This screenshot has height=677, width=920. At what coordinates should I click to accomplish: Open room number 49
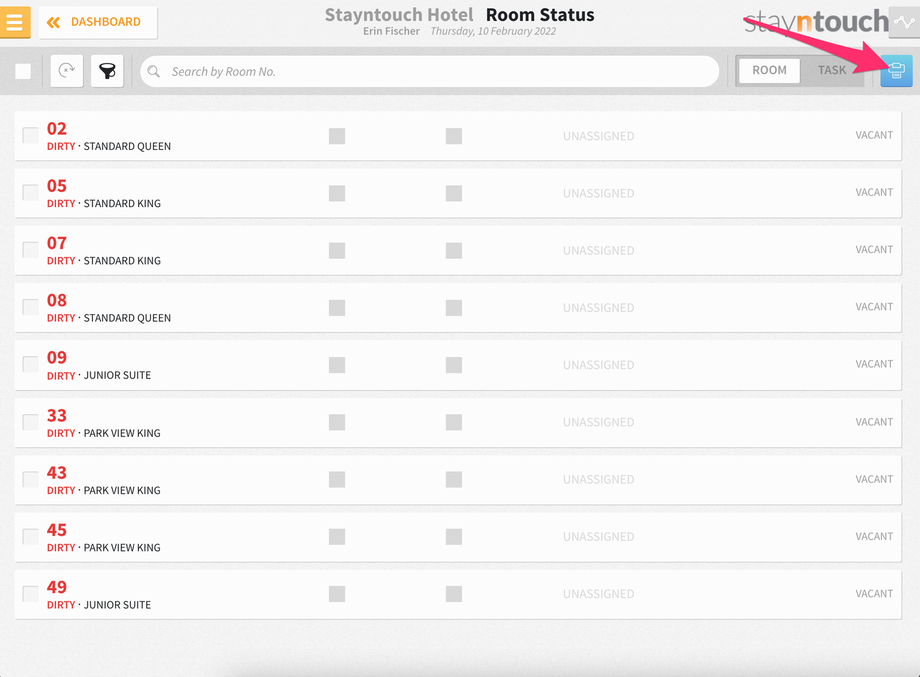[57, 587]
